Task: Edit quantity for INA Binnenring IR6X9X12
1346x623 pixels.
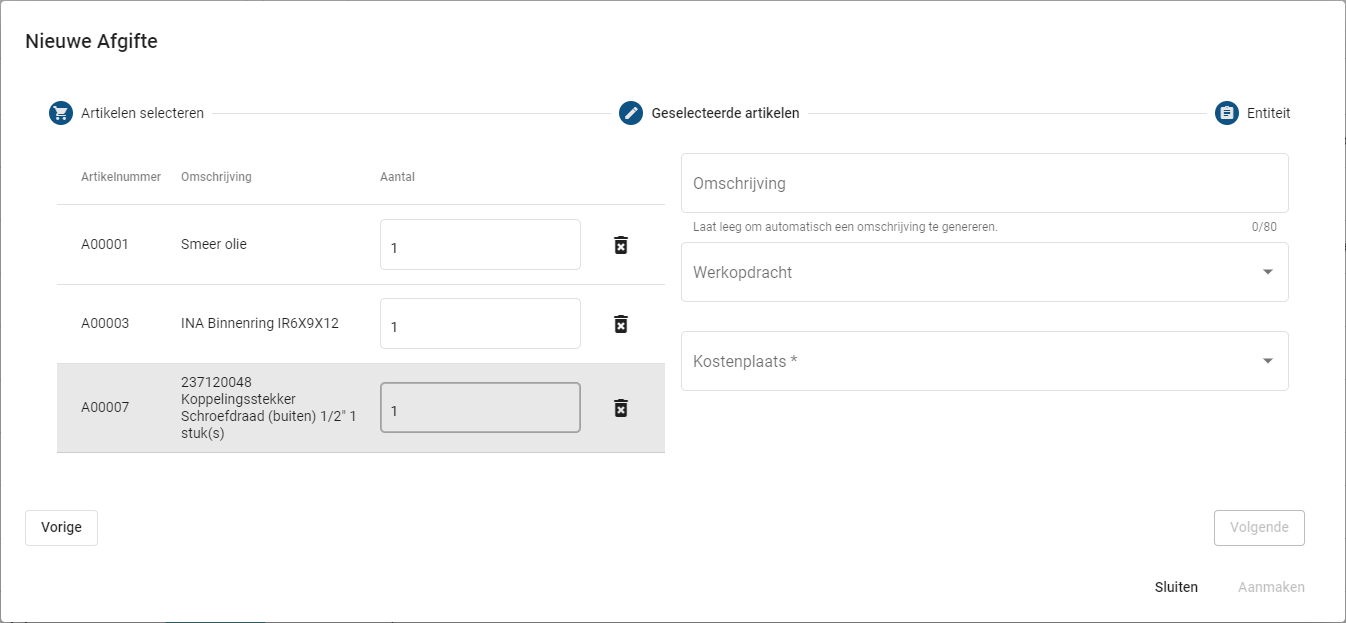Action: [x=480, y=325]
